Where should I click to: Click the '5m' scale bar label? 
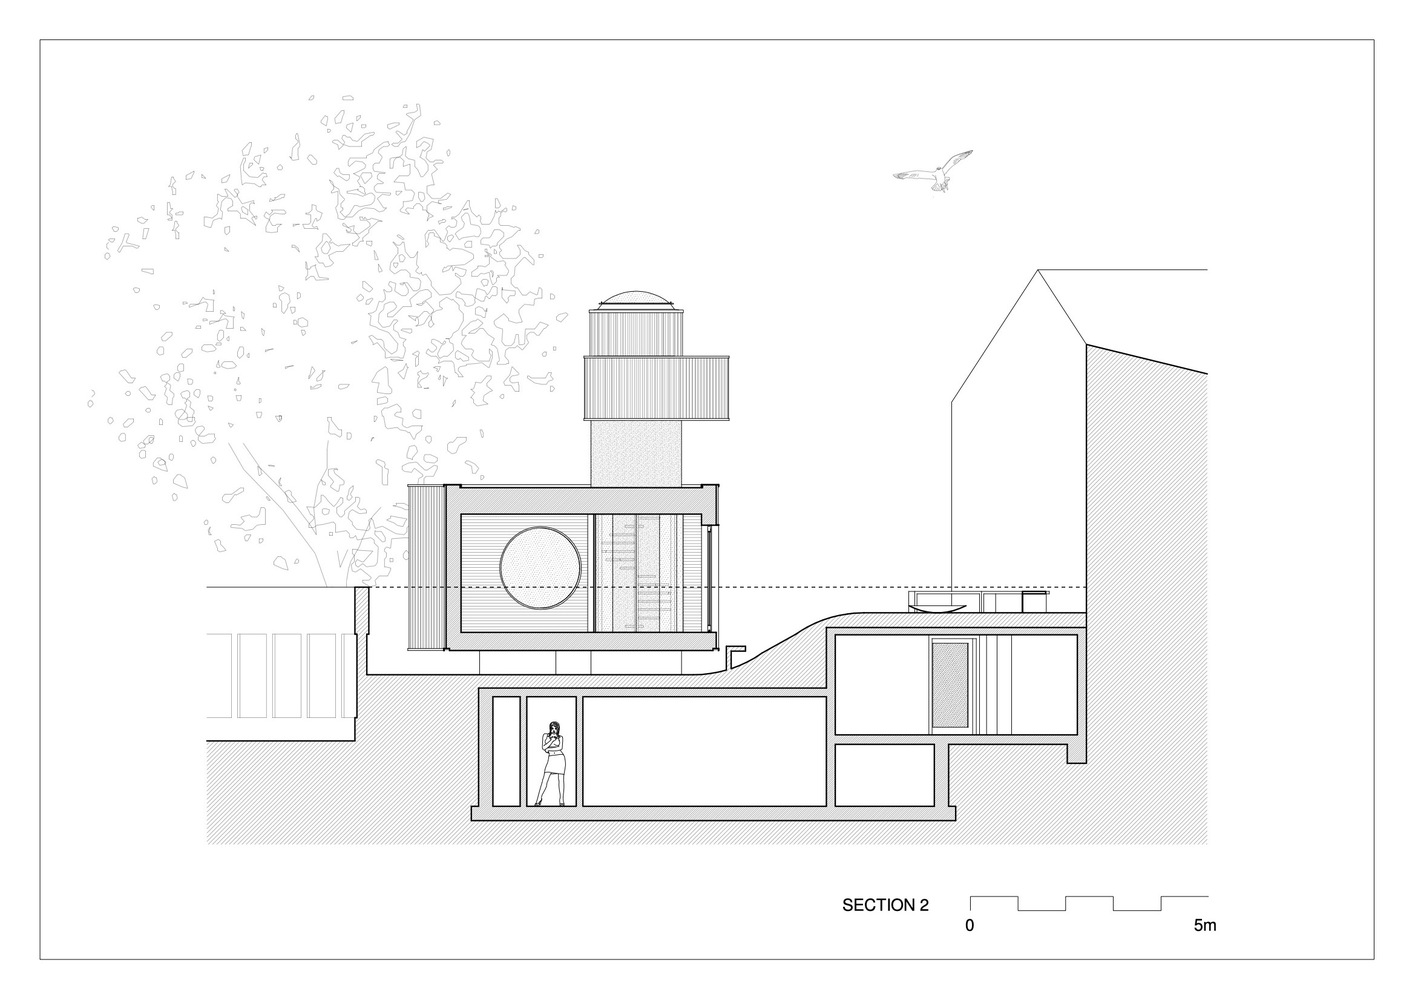[1205, 927]
